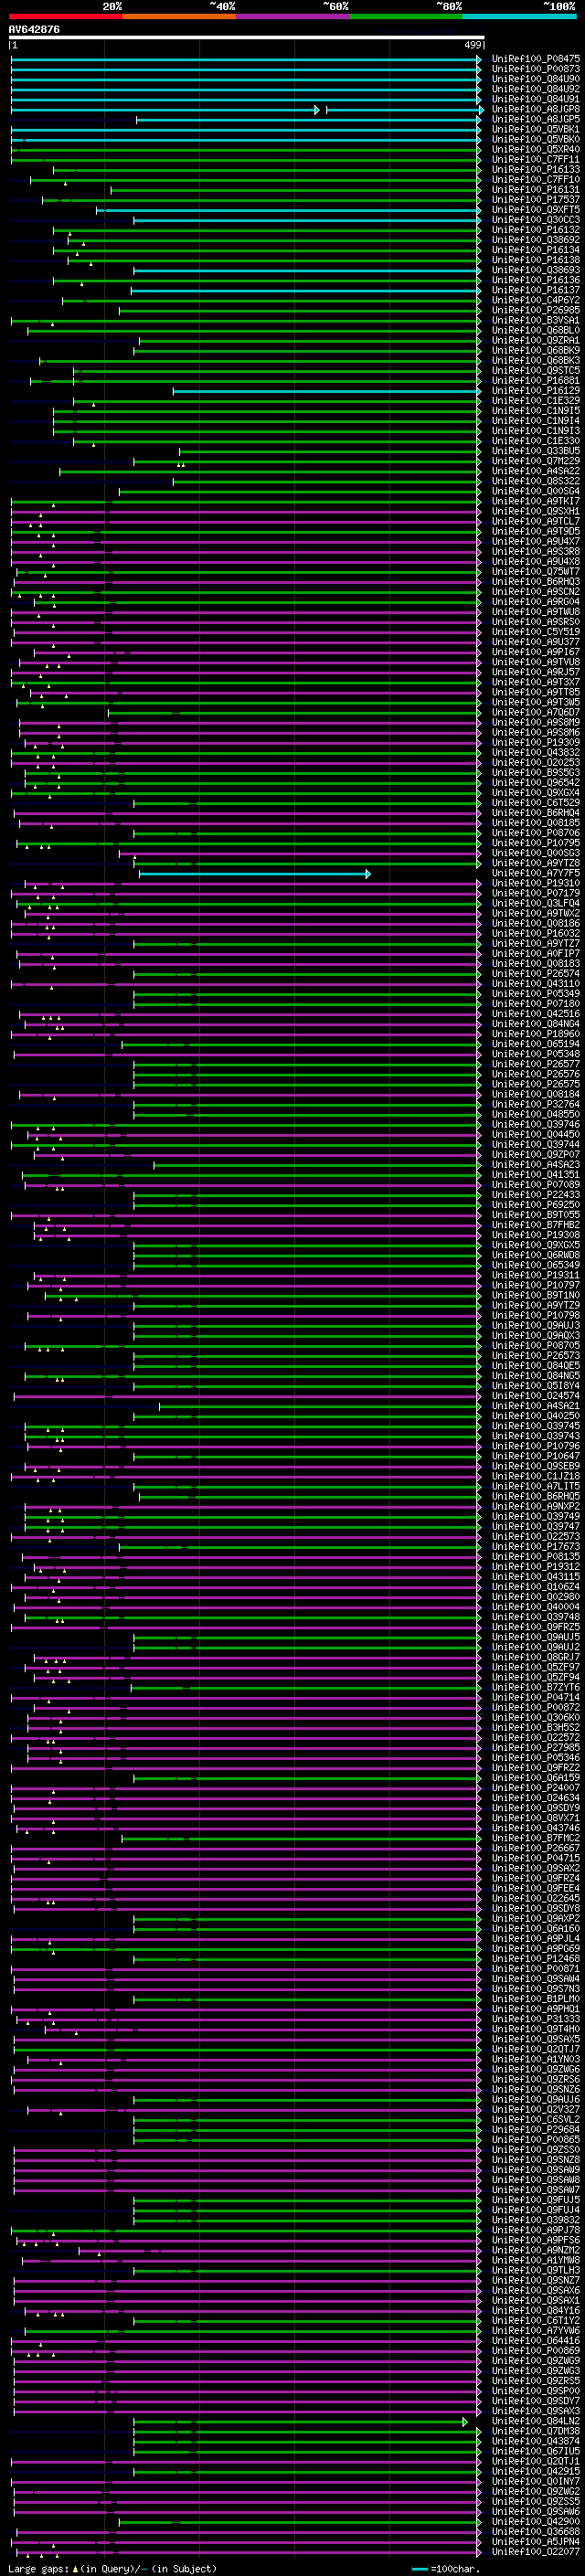
Task: Select the UniRef100_Q75WT7 label
Action: (536, 571)
